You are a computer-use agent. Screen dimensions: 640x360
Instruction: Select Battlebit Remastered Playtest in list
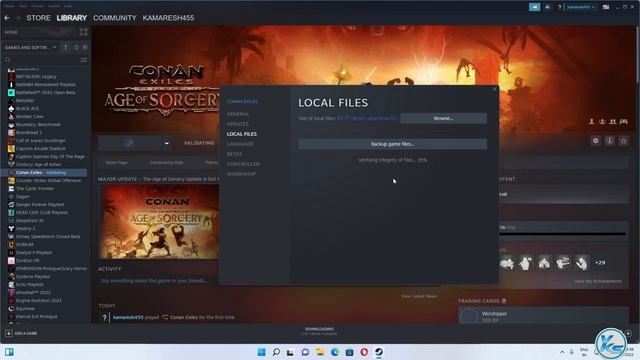[x=45, y=84]
